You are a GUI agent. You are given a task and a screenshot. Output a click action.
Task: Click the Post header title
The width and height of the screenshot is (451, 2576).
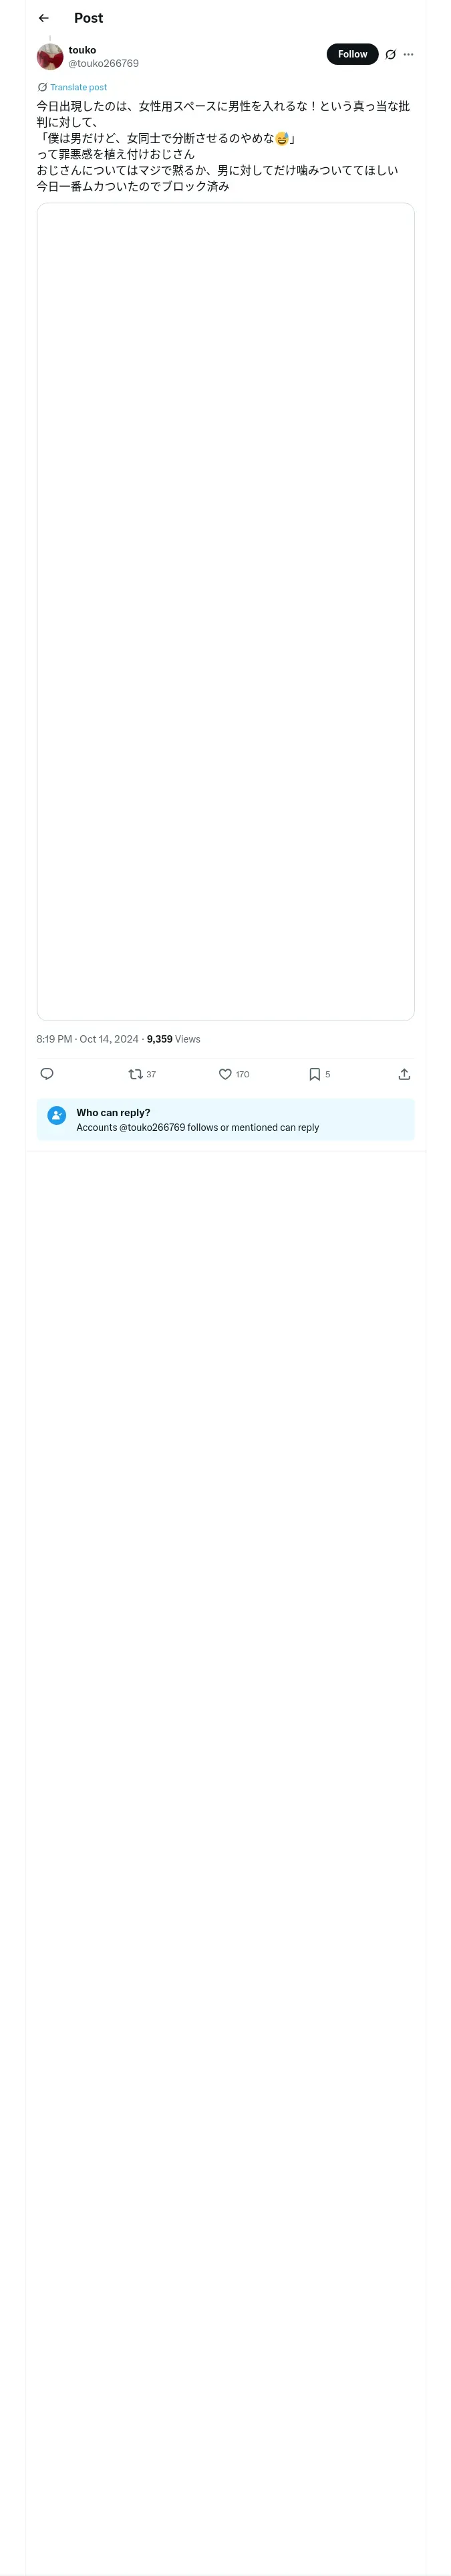[88, 18]
